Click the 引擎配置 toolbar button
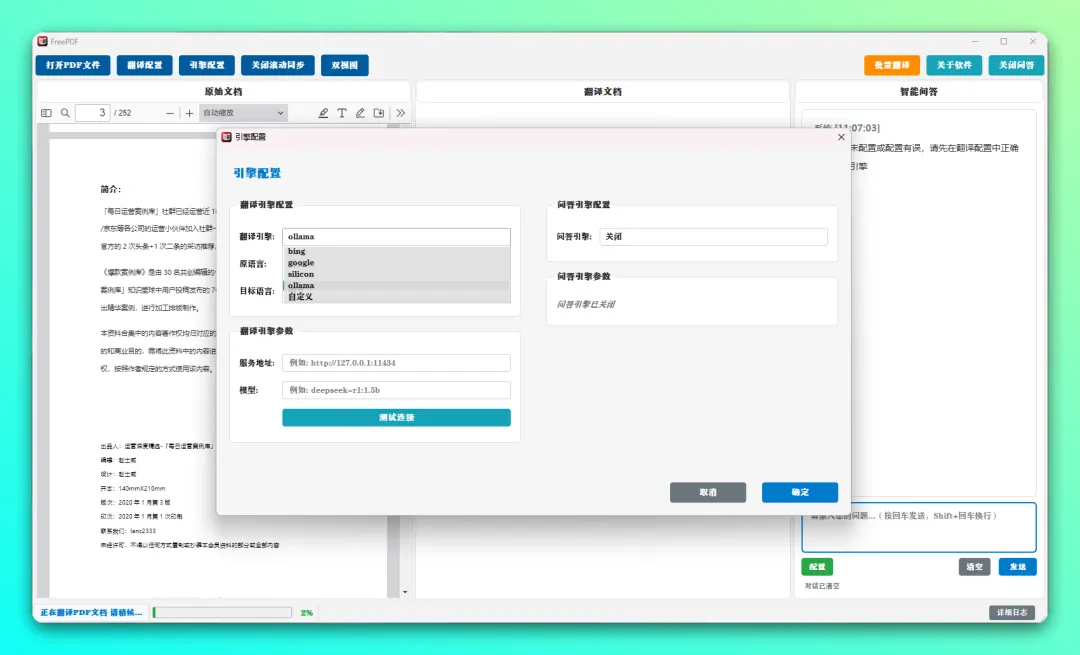Screen dimensions: 1080x655 click(207, 65)
